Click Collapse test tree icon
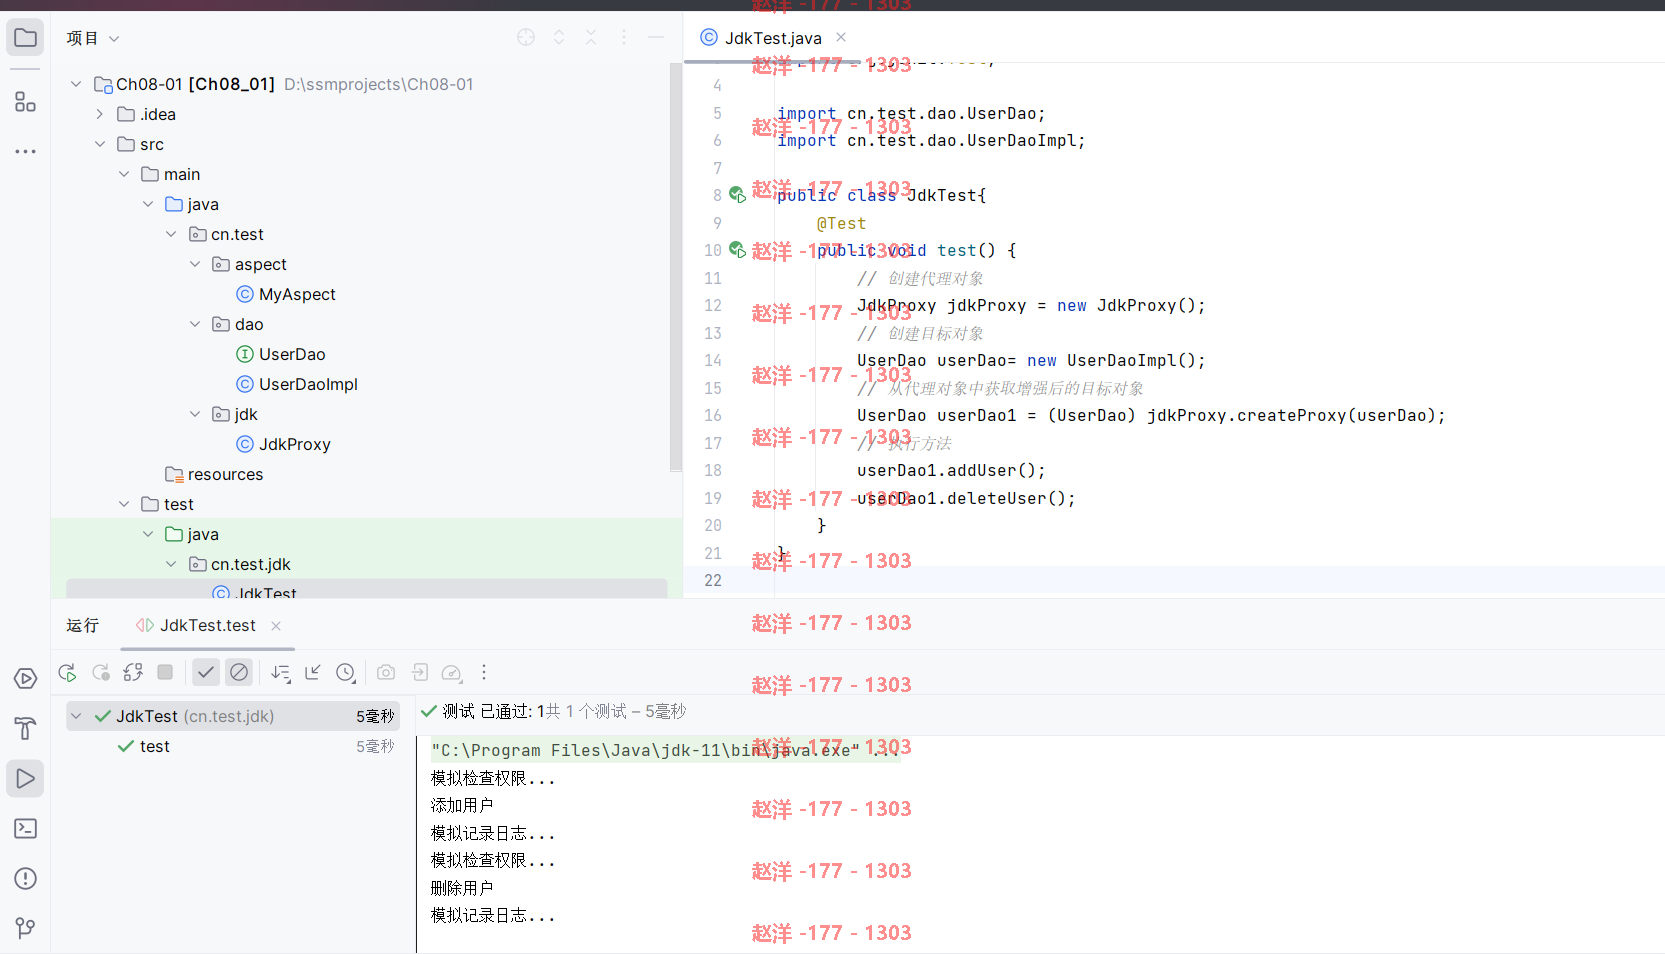 [313, 673]
